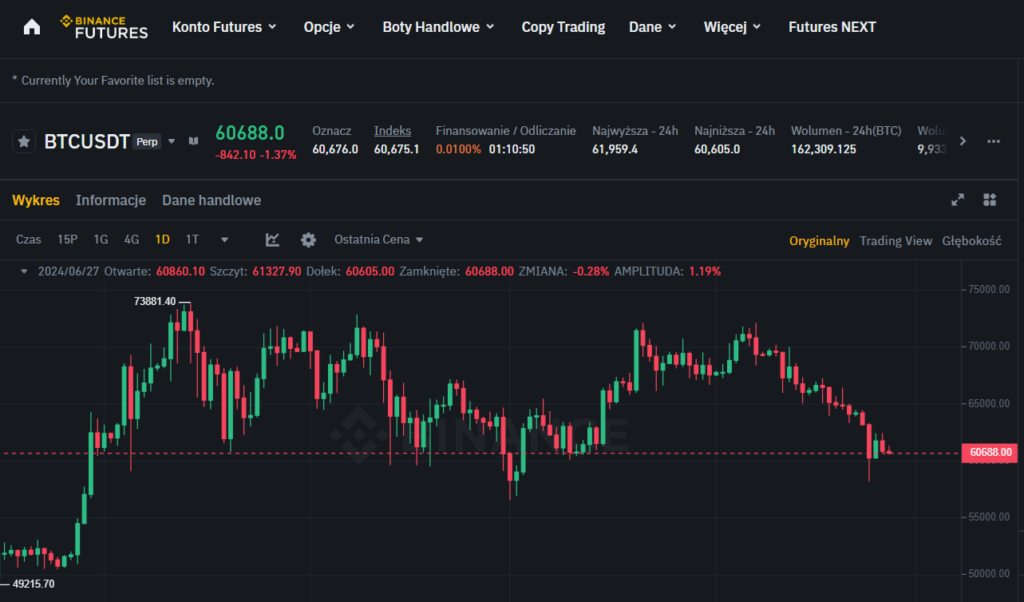Click the Copy Trading link
This screenshot has width=1024, height=602.
pos(563,27)
